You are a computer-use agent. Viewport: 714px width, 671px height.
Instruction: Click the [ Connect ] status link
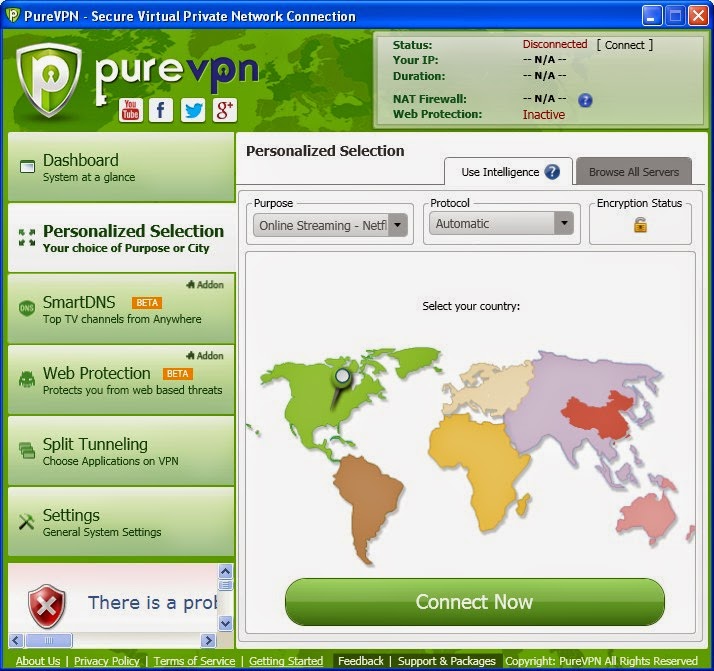(624, 45)
